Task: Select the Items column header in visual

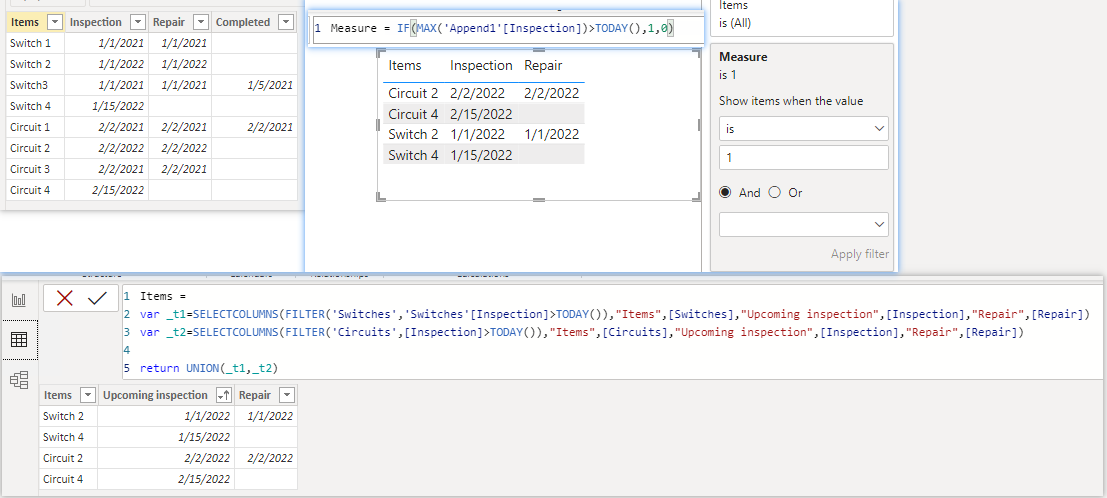Action: tap(405, 66)
